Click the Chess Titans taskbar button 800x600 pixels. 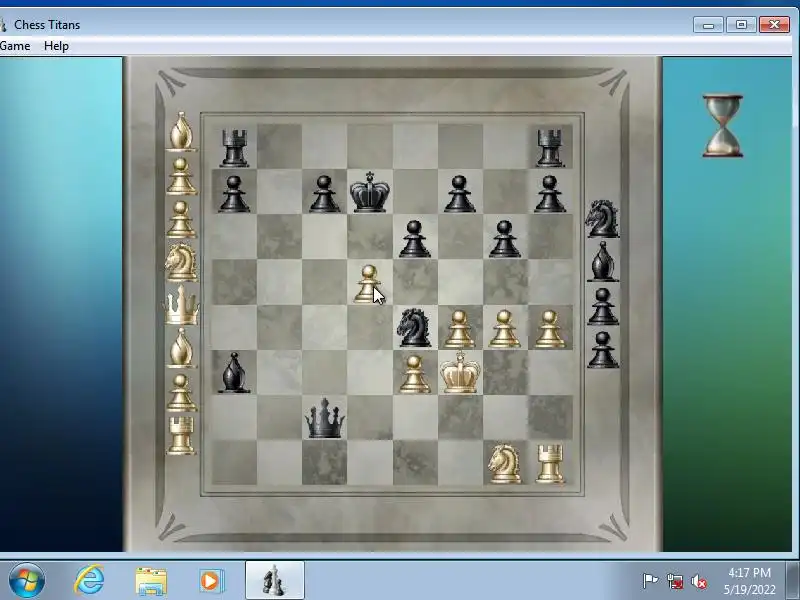click(x=274, y=581)
